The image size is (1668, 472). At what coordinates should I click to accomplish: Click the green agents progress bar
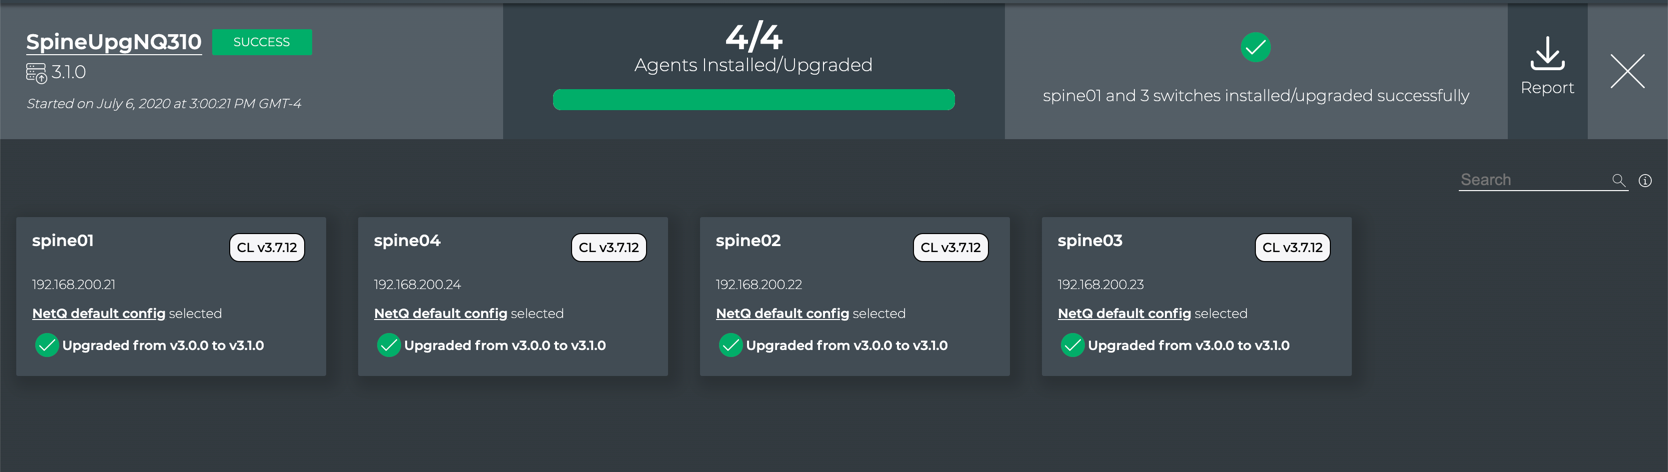point(753,100)
